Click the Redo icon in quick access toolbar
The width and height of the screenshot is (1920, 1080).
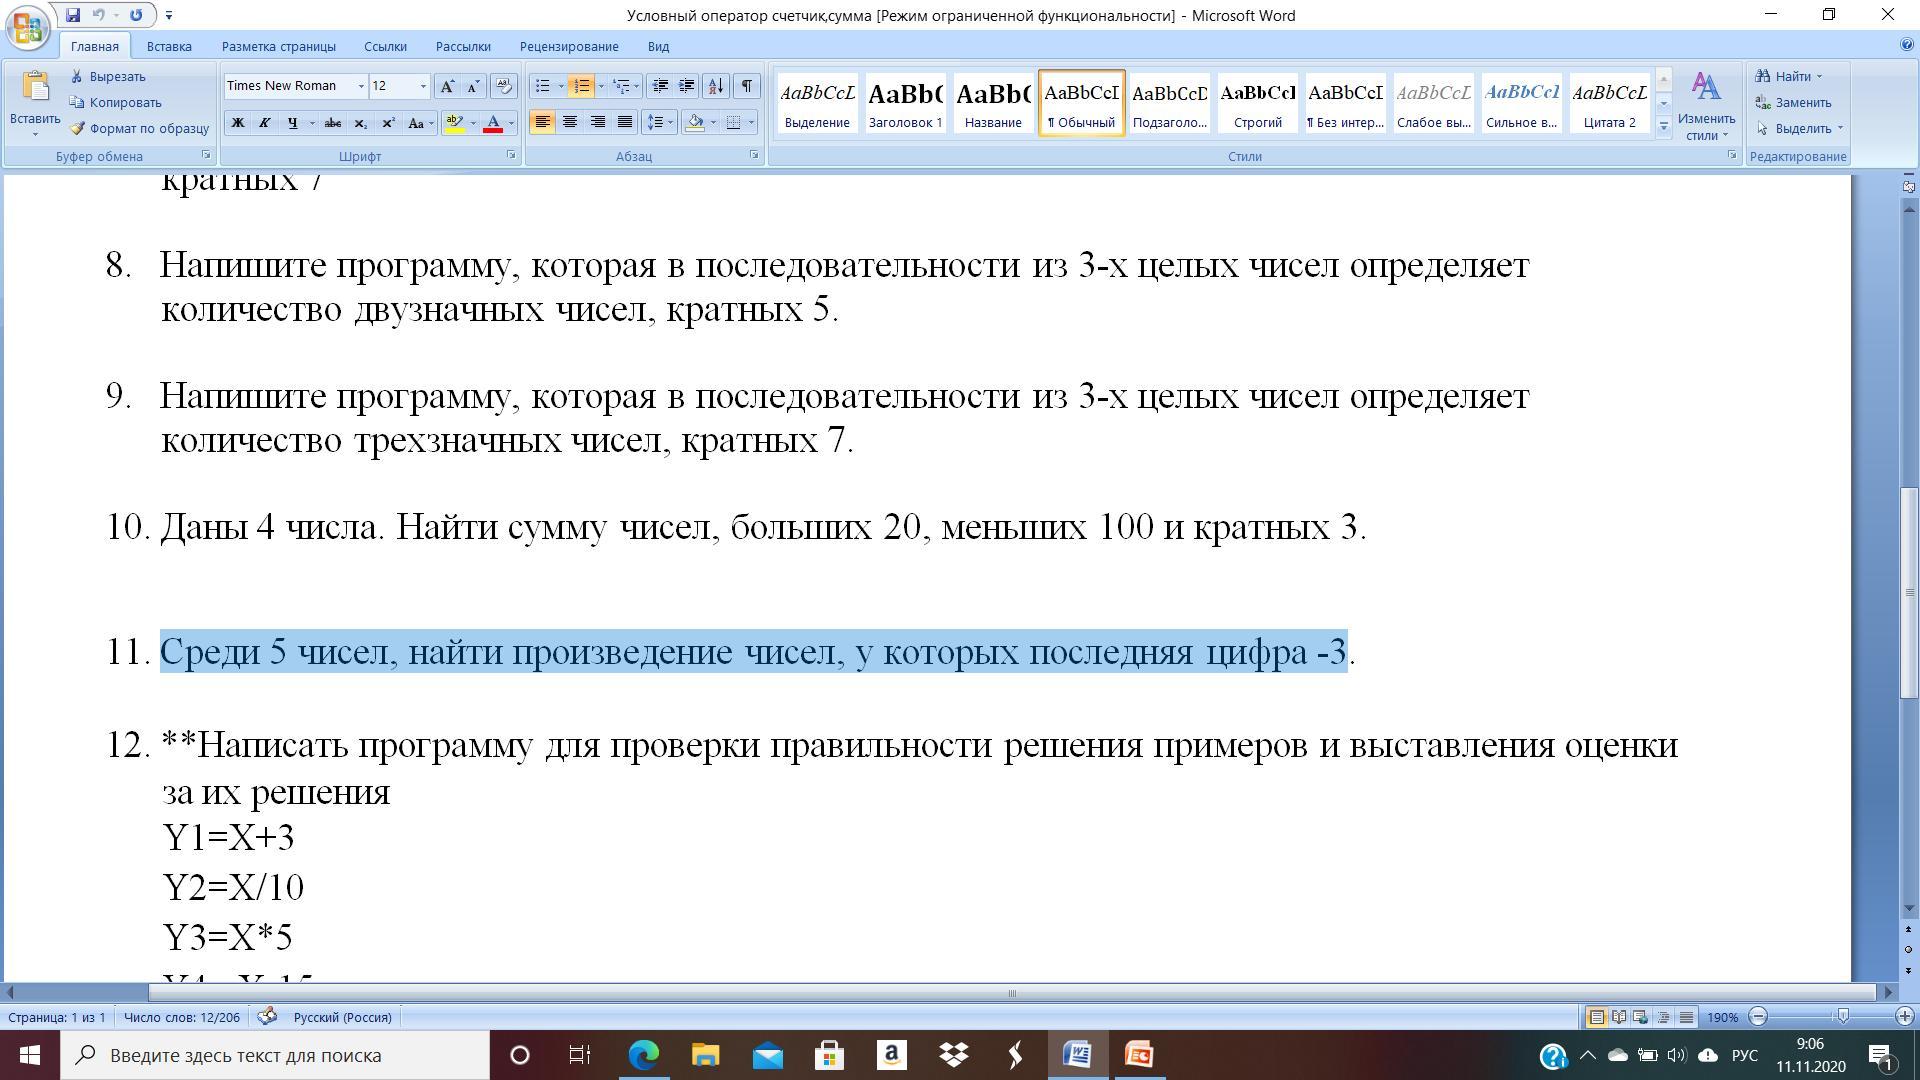coord(136,15)
